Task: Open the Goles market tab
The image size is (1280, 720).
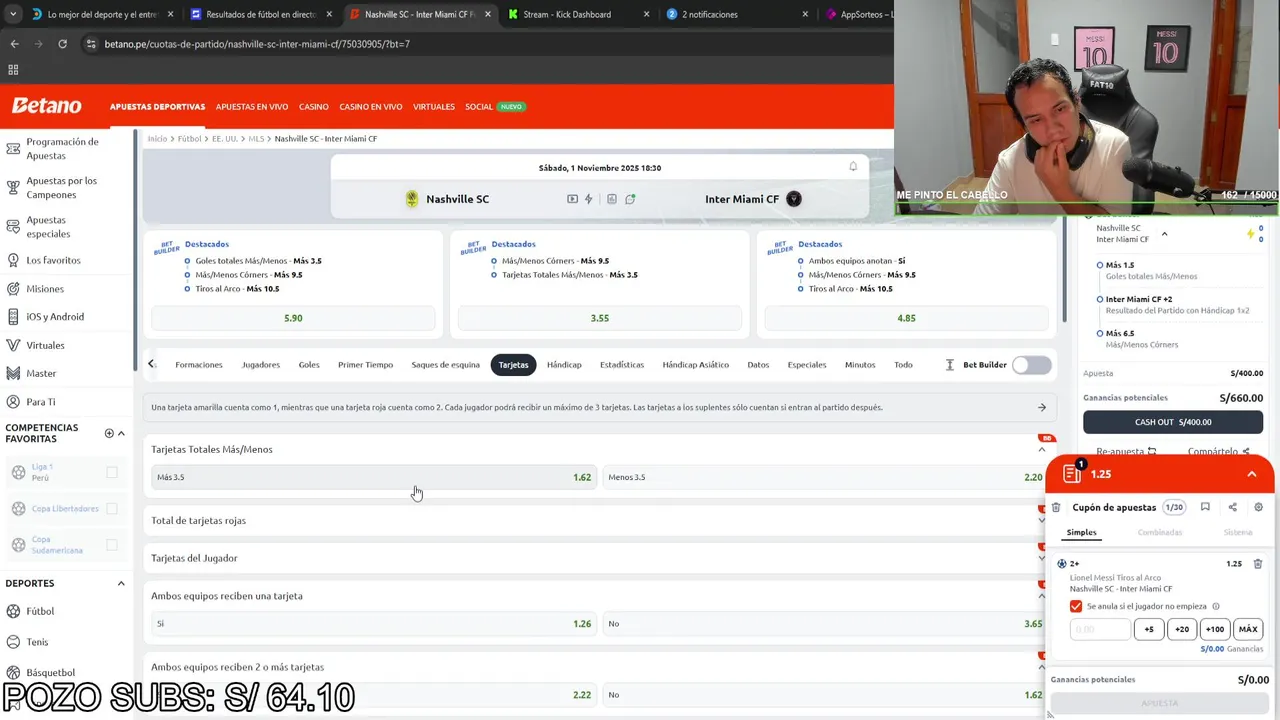Action: coord(309,365)
